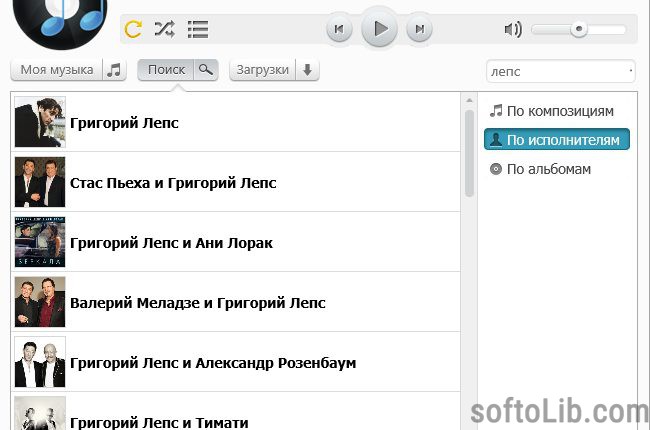Click the Александр Розенбаум duet thumbnail
Image resolution: width=650 pixels, height=430 pixels.
[40, 362]
